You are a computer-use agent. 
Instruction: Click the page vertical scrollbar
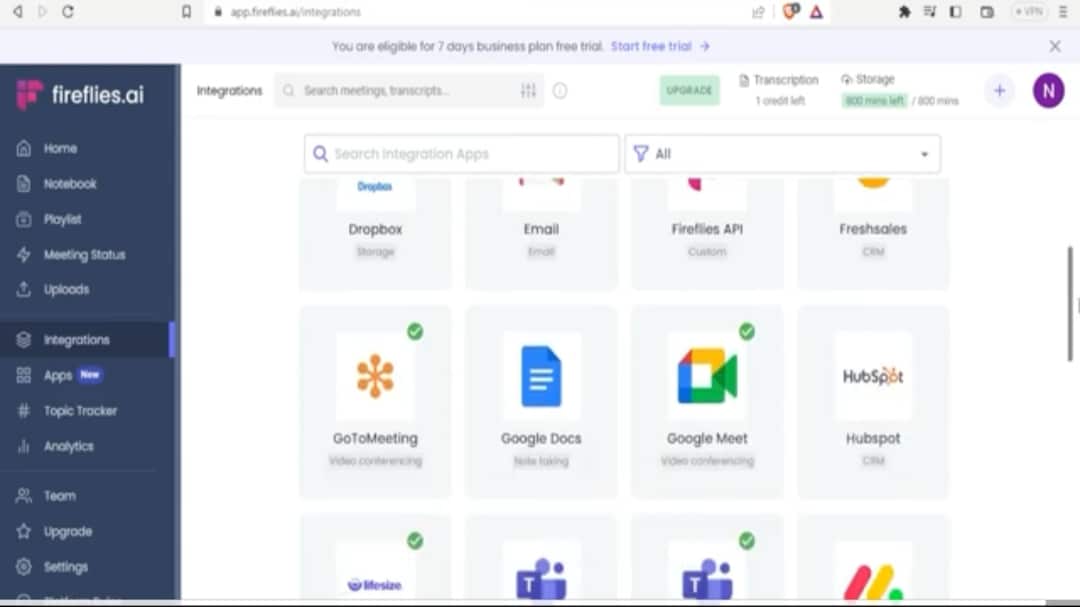tap(1070, 303)
